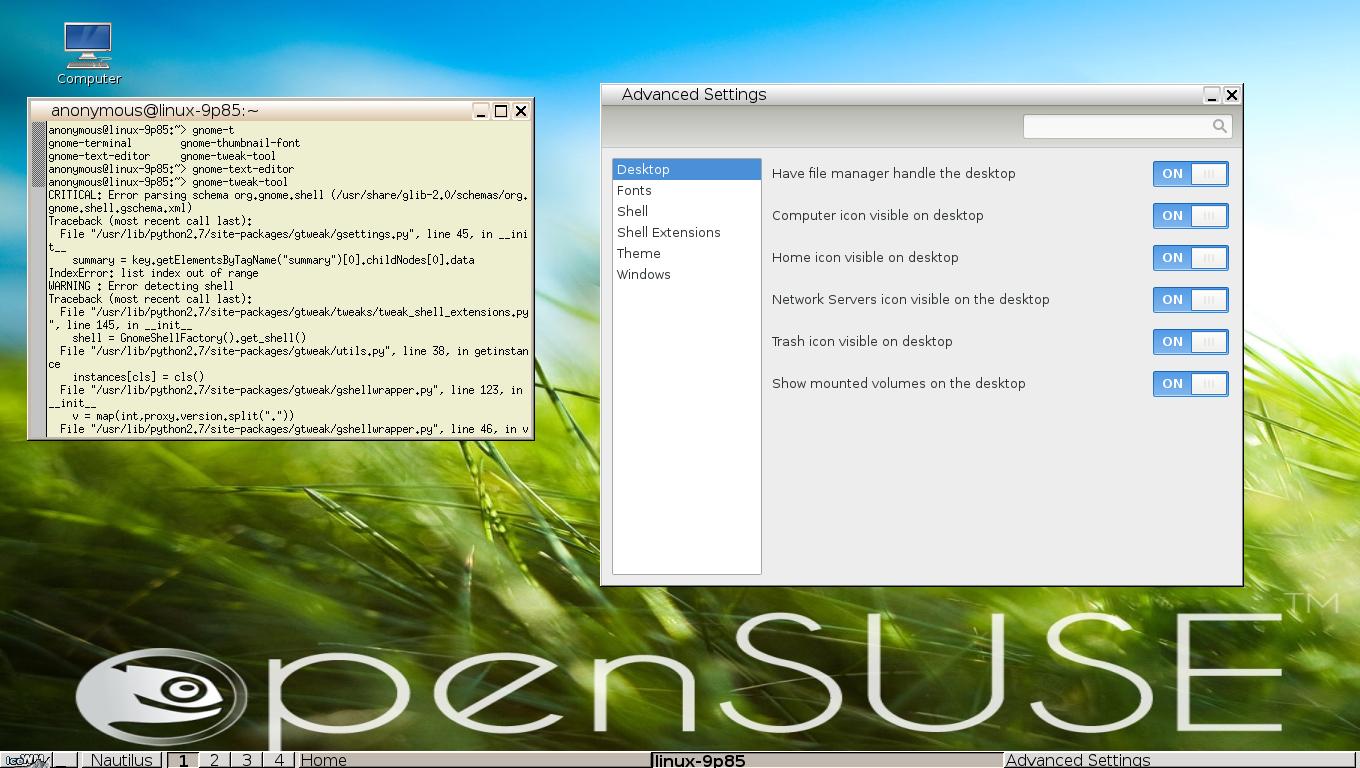Disable Show mounted volumes on the desktop
The width and height of the screenshot is (1360, 768).
(x=1190, y=383)
